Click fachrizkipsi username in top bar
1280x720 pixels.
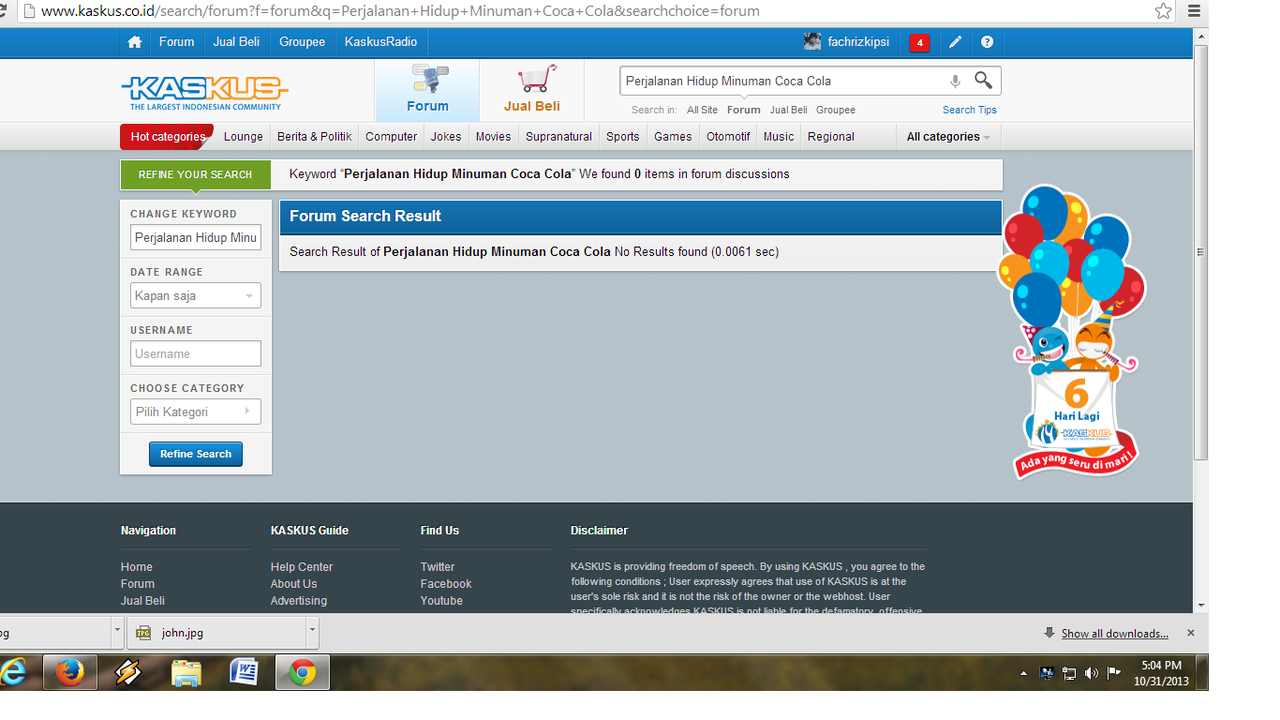(858, 42)
